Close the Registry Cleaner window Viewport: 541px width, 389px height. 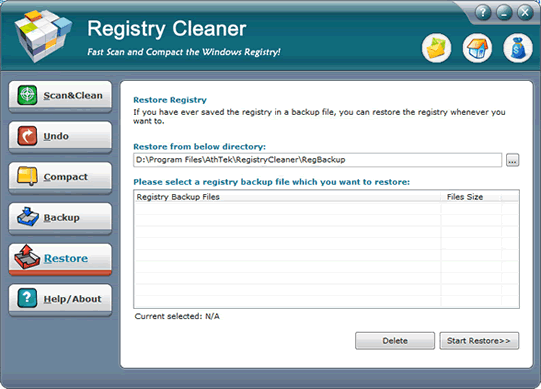(x=525, y=13)
